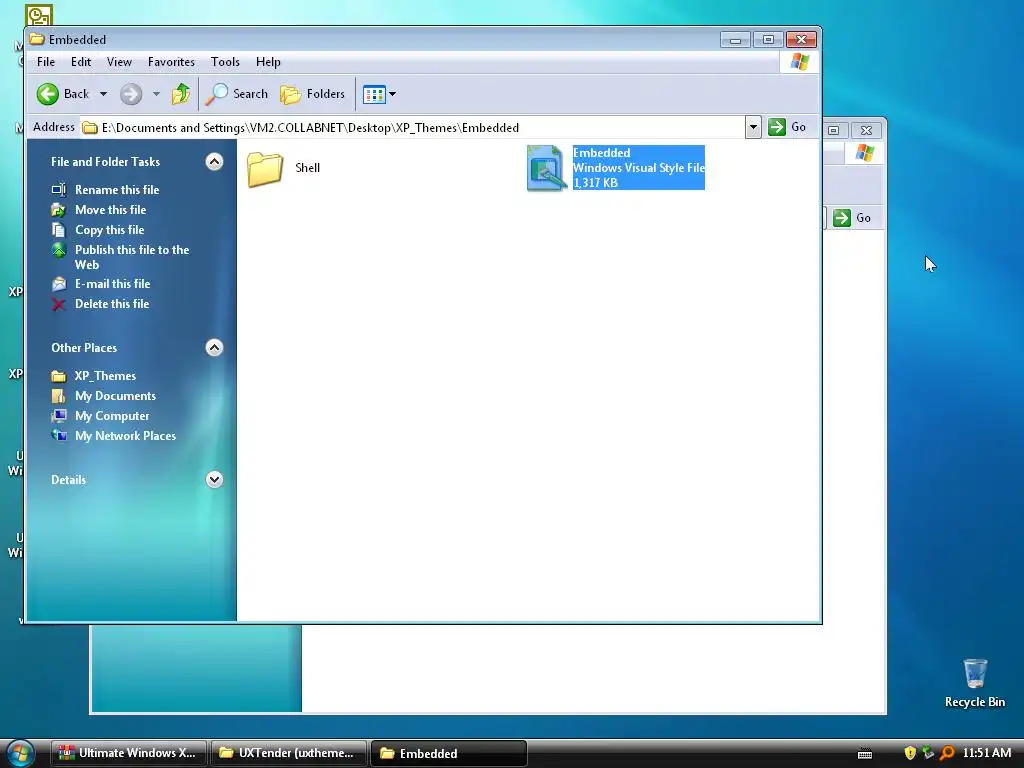Image resolution: width=1024 pixels, height=768 pixels.
Task: Click the keyboard icon in system tray
Action: [x=865, y=754]
